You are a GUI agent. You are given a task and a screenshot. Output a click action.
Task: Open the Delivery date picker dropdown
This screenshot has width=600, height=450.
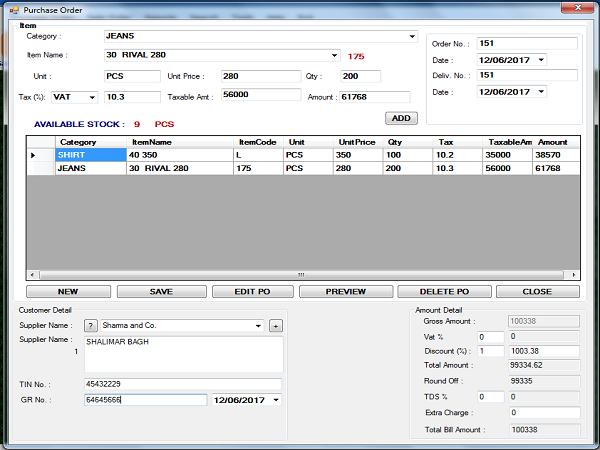click(x=541, y=91)
